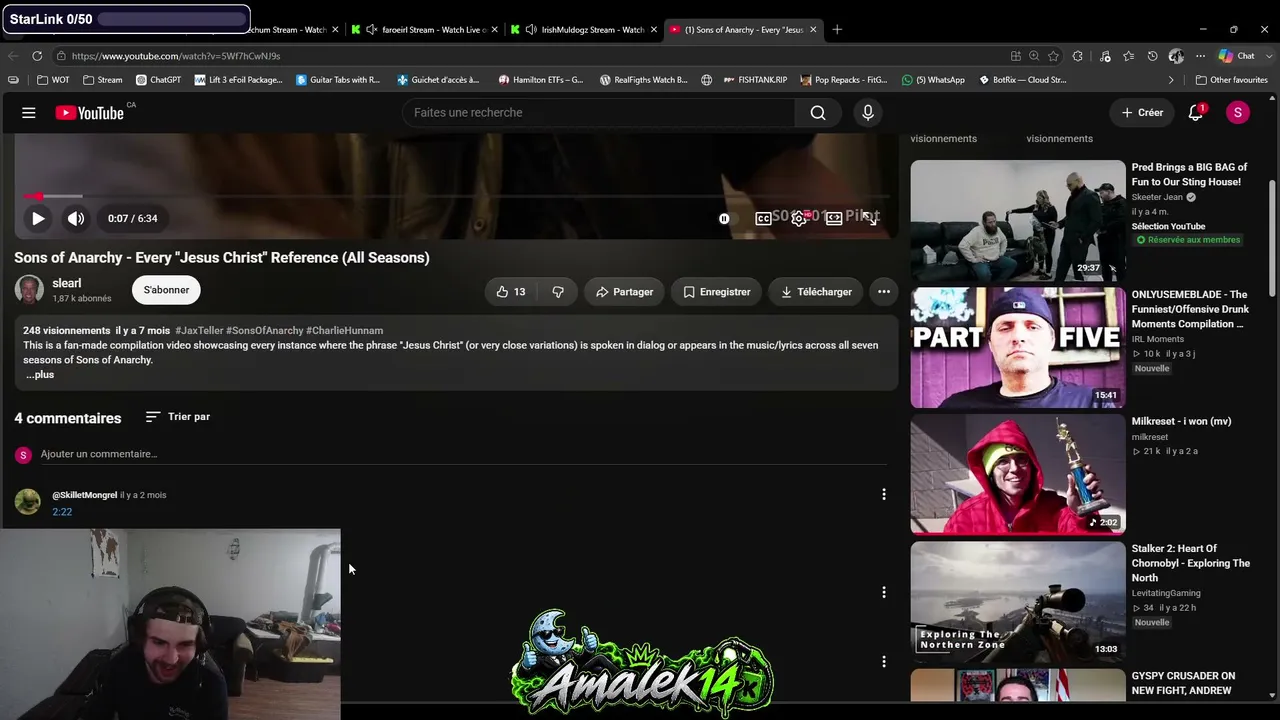Image resolution: width=1280 pixels, height=720 pixels.
Task: Open the Stream bookmarks folder
Action: click(x=103, y=80)
